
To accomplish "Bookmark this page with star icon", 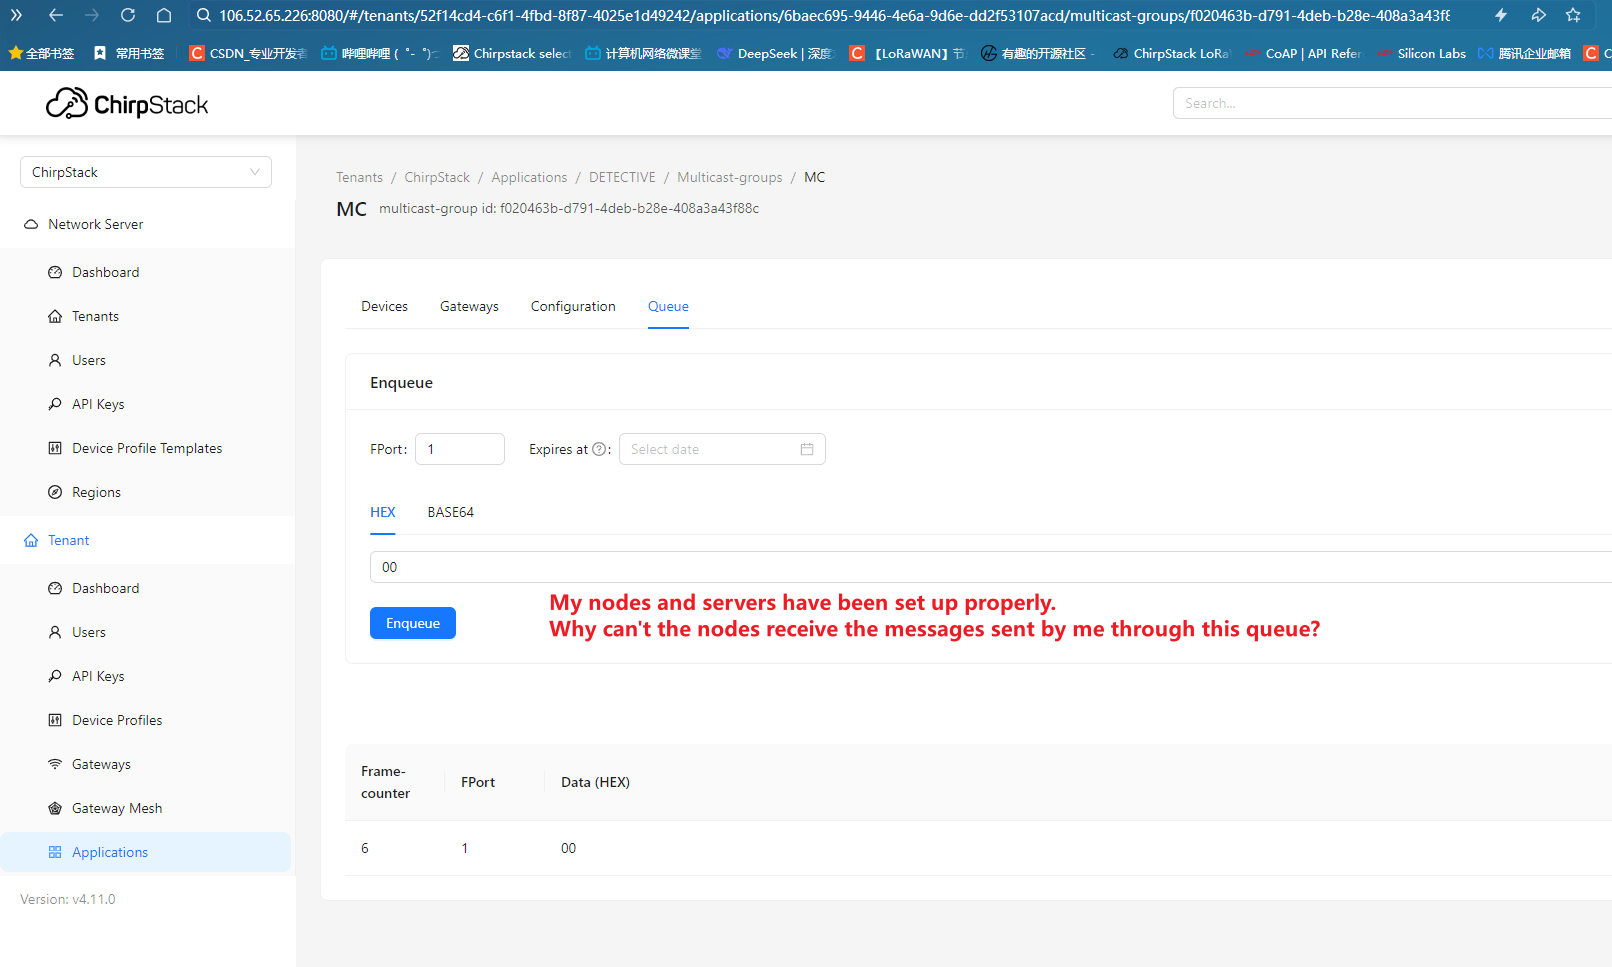I will pyautogui.click(x=1573, y=15).
